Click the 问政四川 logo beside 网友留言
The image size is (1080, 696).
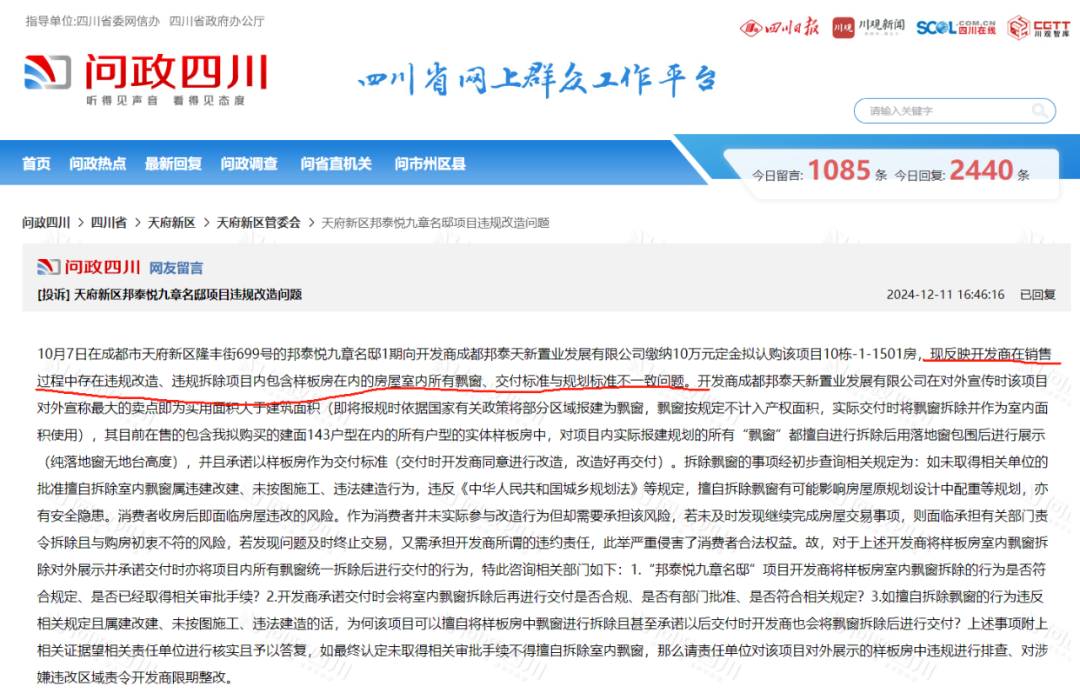pos(89,267)
